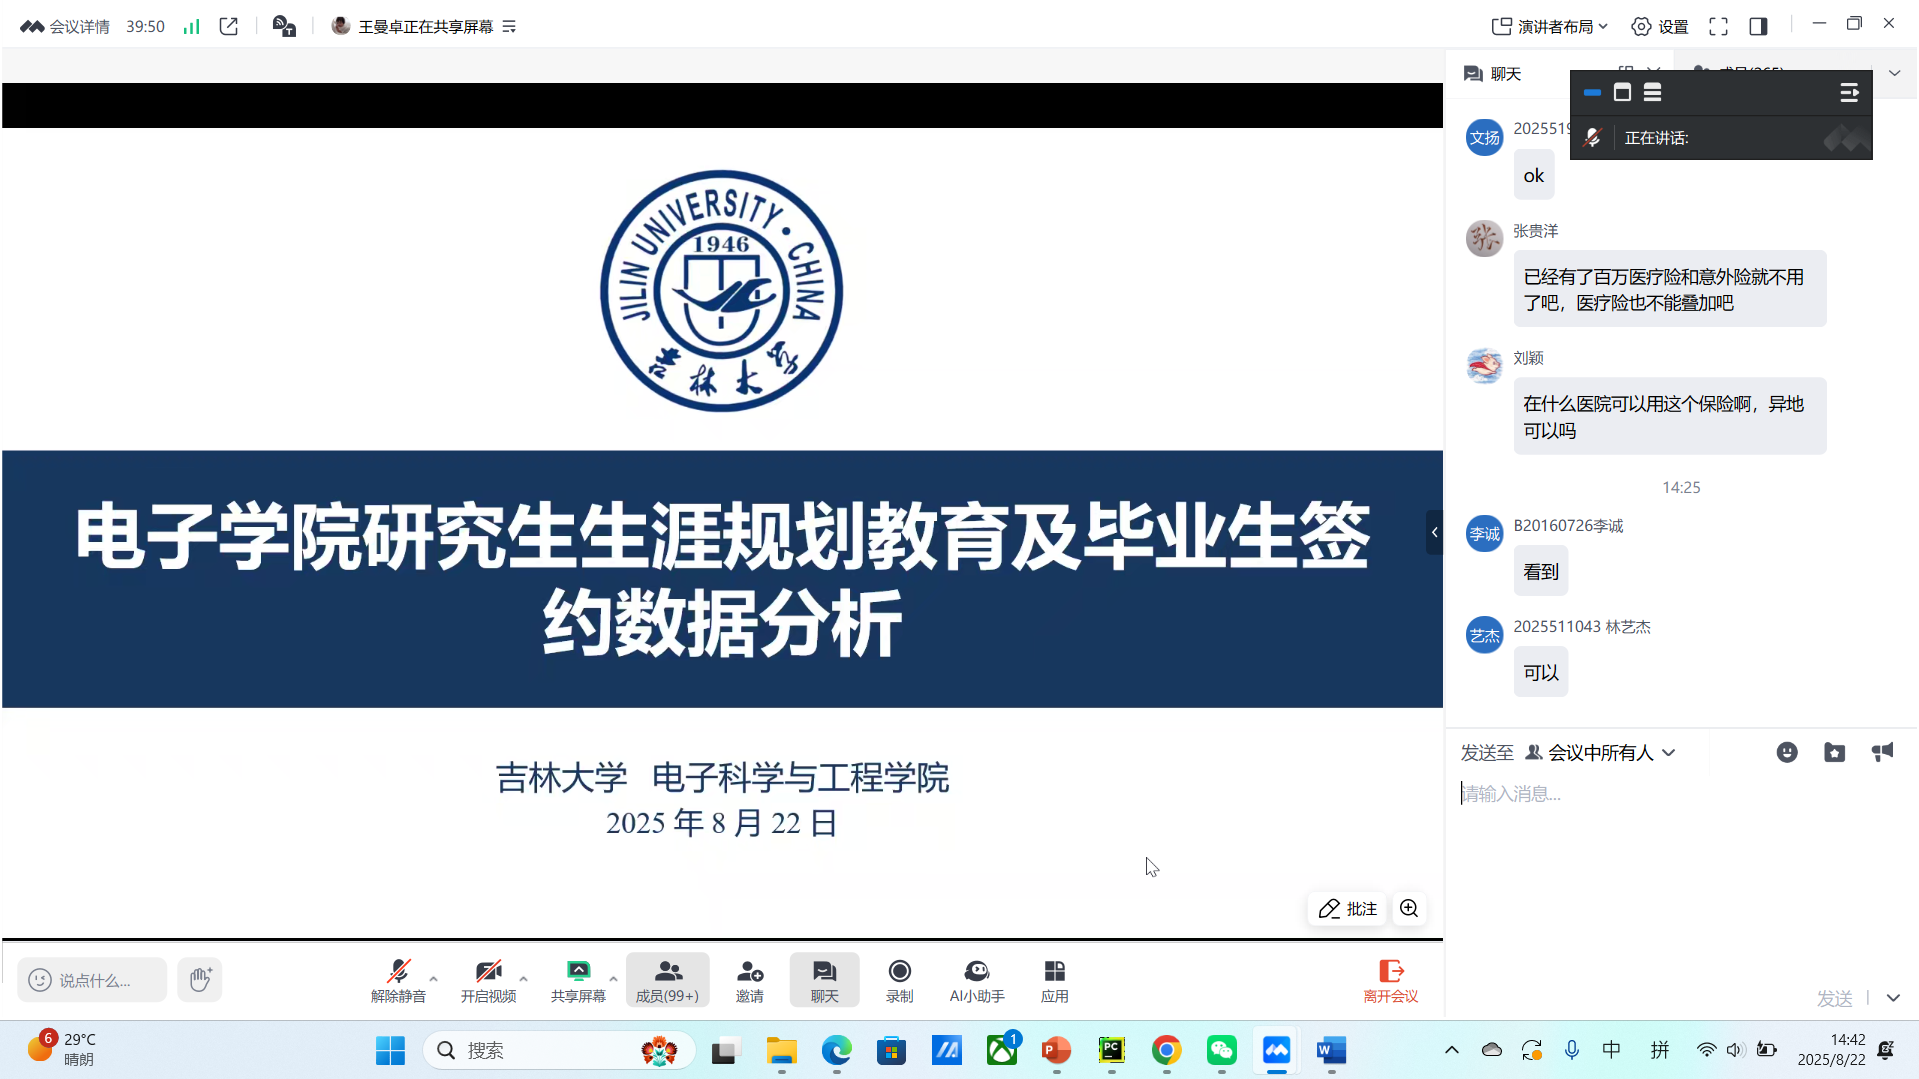Collapse side panel using the edge arrow handle
The height and width of the screenshot is (1079, 1919).
coord(1434,532)
